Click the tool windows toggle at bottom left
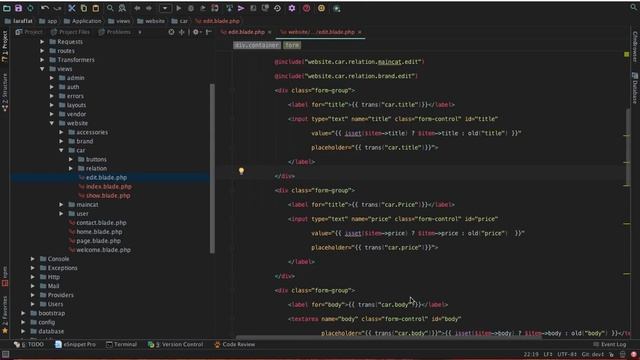Image resolution: width=640 pixels, height=360 pixels. point(5,354)
